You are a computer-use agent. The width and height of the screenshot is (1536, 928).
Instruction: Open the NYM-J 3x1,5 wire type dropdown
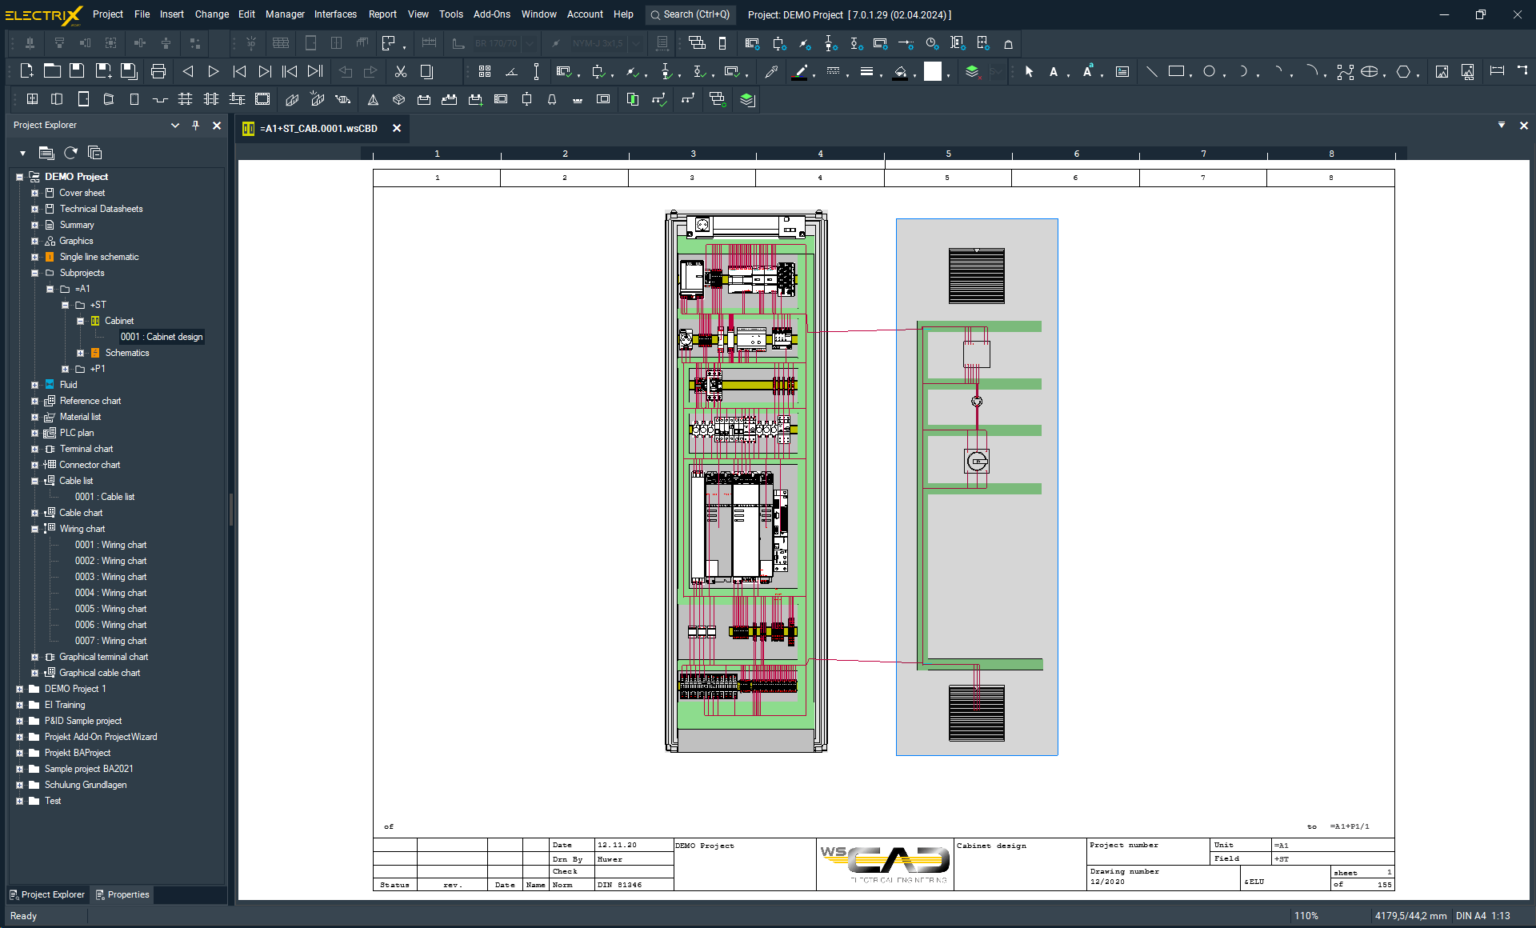[x=635, y=43]
